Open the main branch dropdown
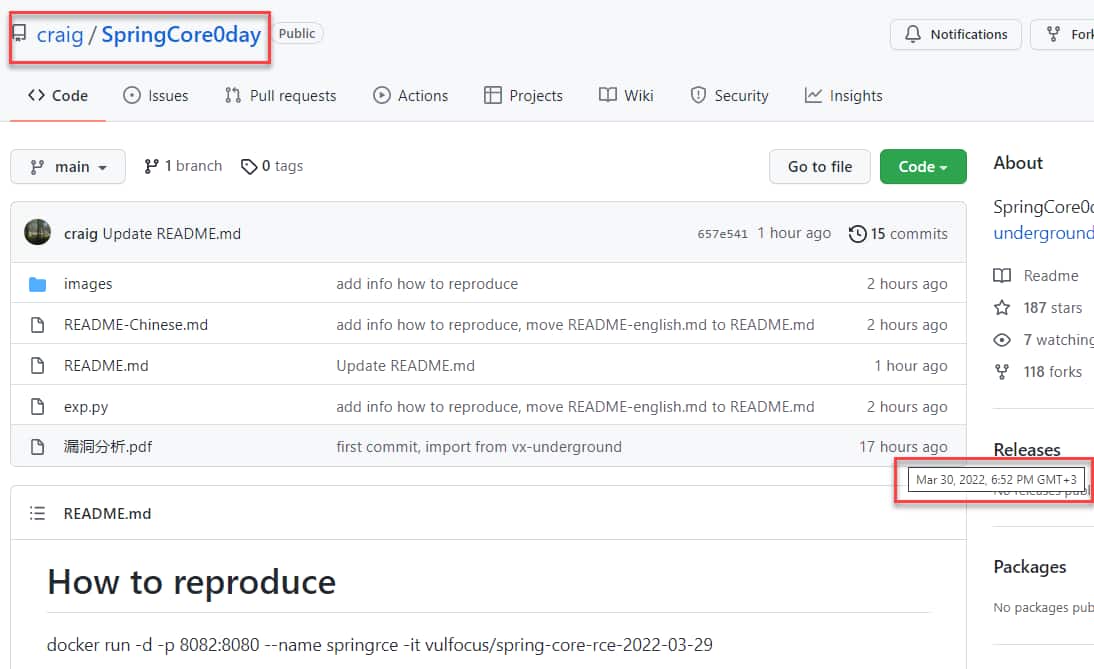The height and width of the screenshot is (669, 1094). tap(68, 167)
